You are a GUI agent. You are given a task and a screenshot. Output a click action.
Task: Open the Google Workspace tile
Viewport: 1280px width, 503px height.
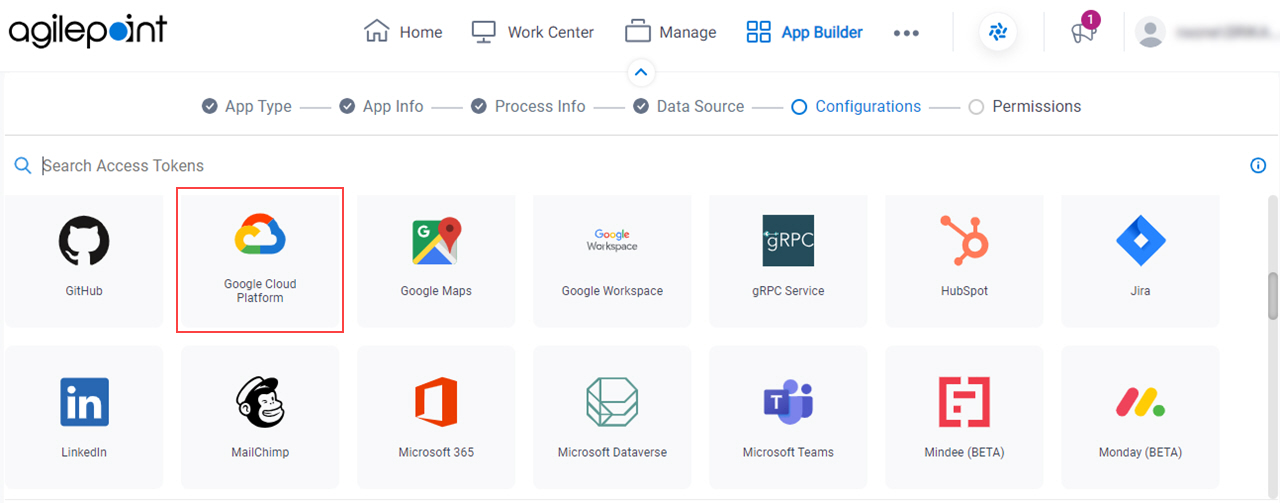tap(612, 260)
